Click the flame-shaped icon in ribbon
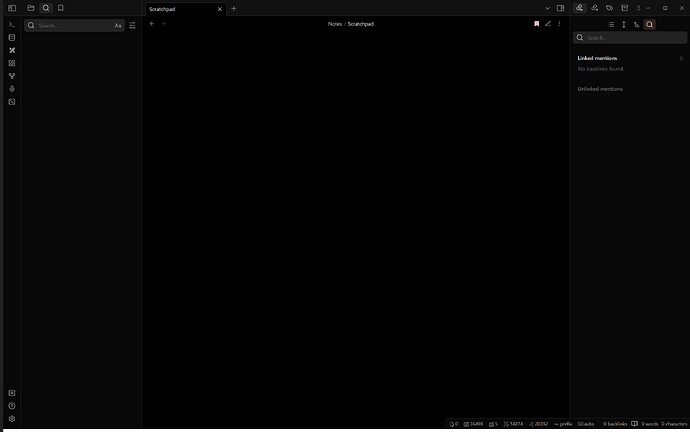 click(x=12, y=88)
